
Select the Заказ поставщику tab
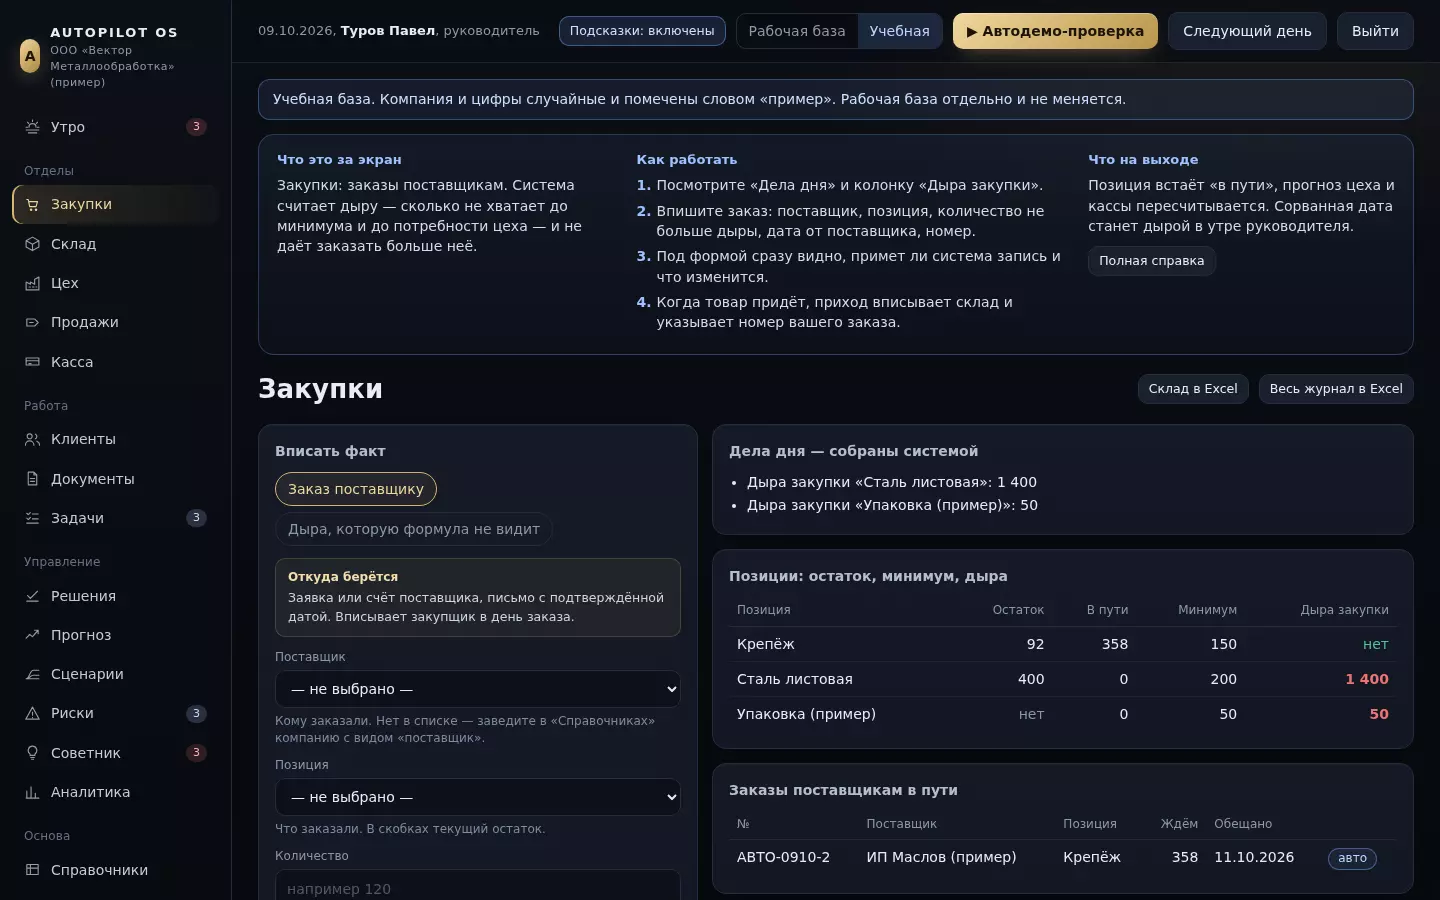(x=356, y=489)
